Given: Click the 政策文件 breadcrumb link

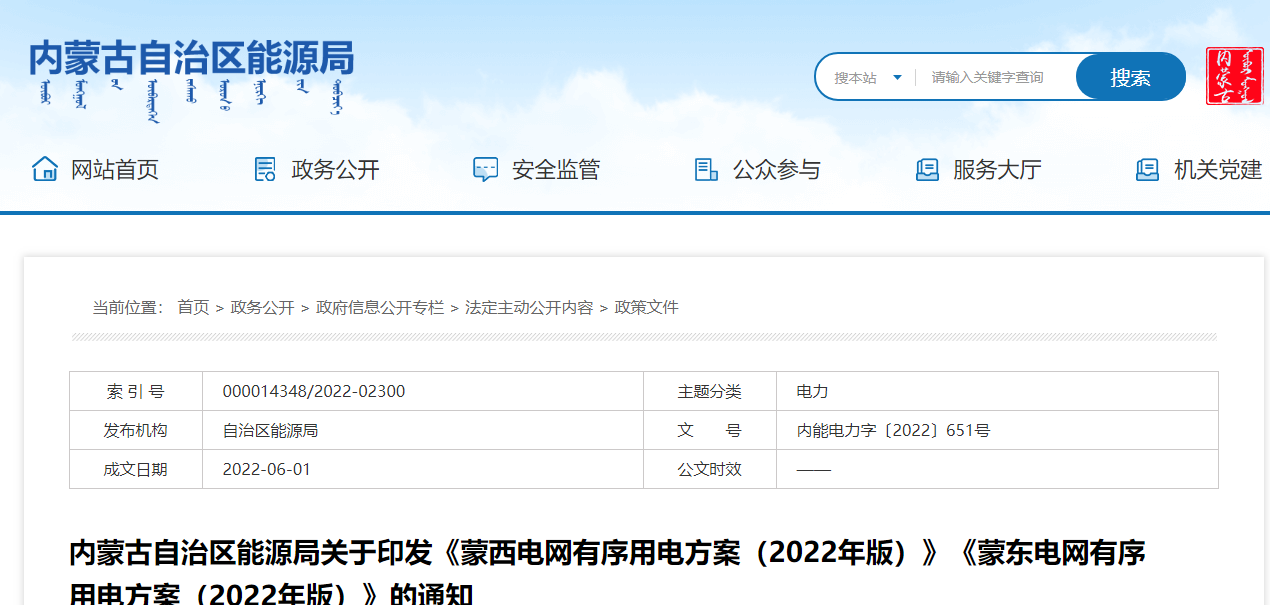Looking at the screenshot, I should coord(646,307).
